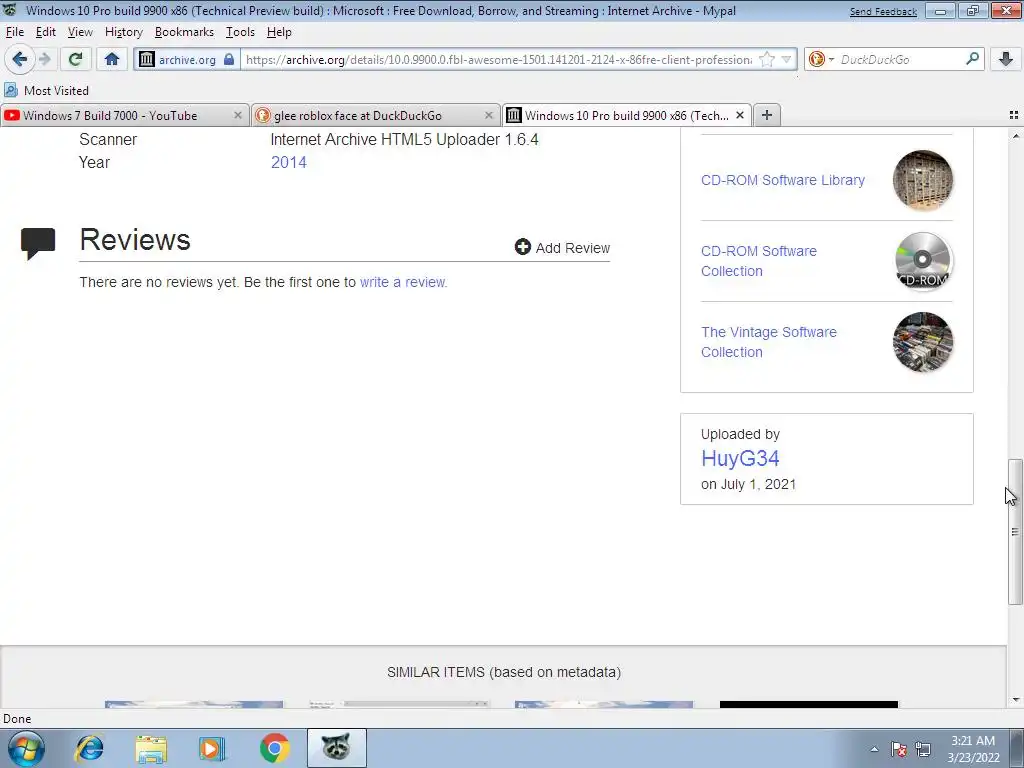1024x768 pixels.
Task: Click the CD-ROM disc thumbnail
Action: click(x=923, y=261)
